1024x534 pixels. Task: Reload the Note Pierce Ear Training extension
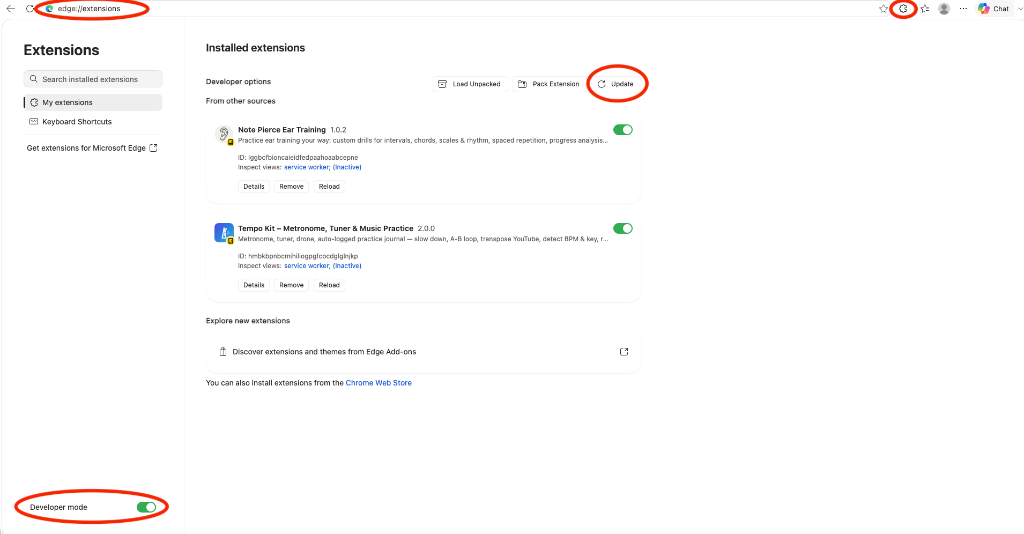click(x=329, y=187)
